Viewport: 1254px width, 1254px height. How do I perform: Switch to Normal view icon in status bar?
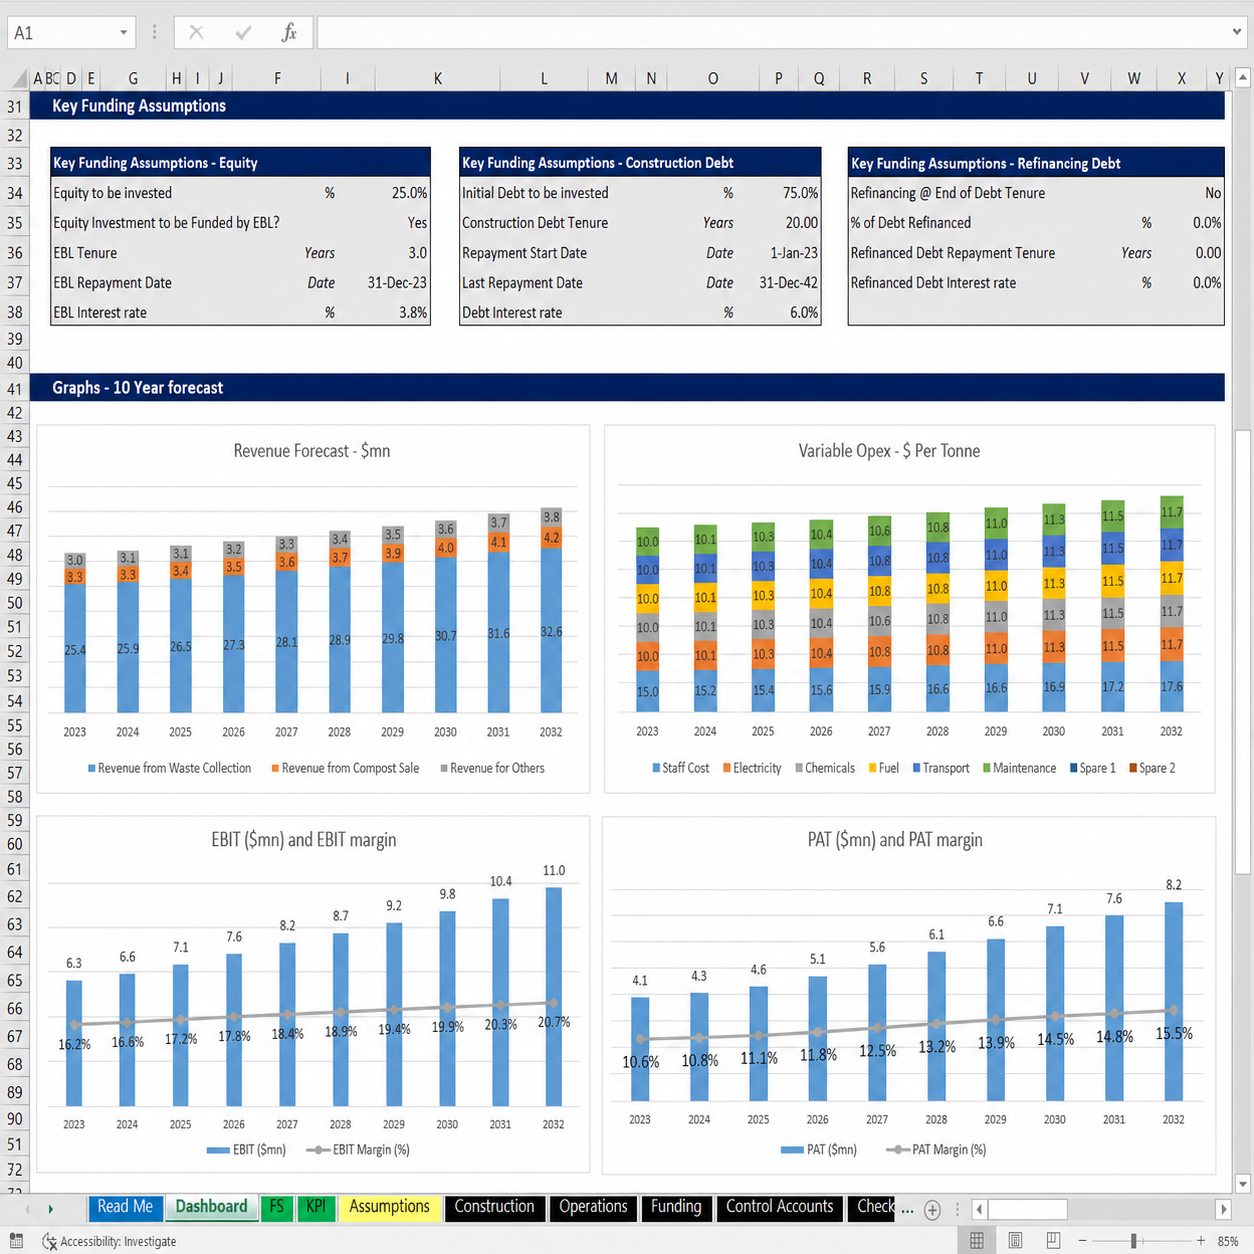coord(977,1241)
